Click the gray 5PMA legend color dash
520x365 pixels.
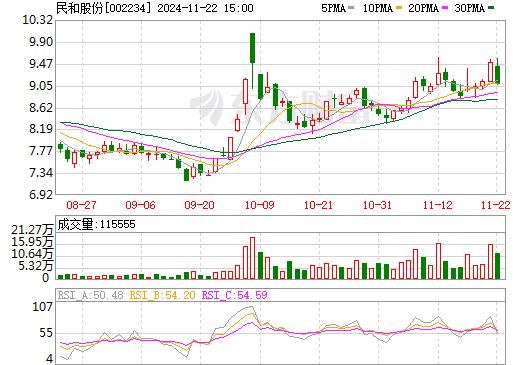coord(351,8)
